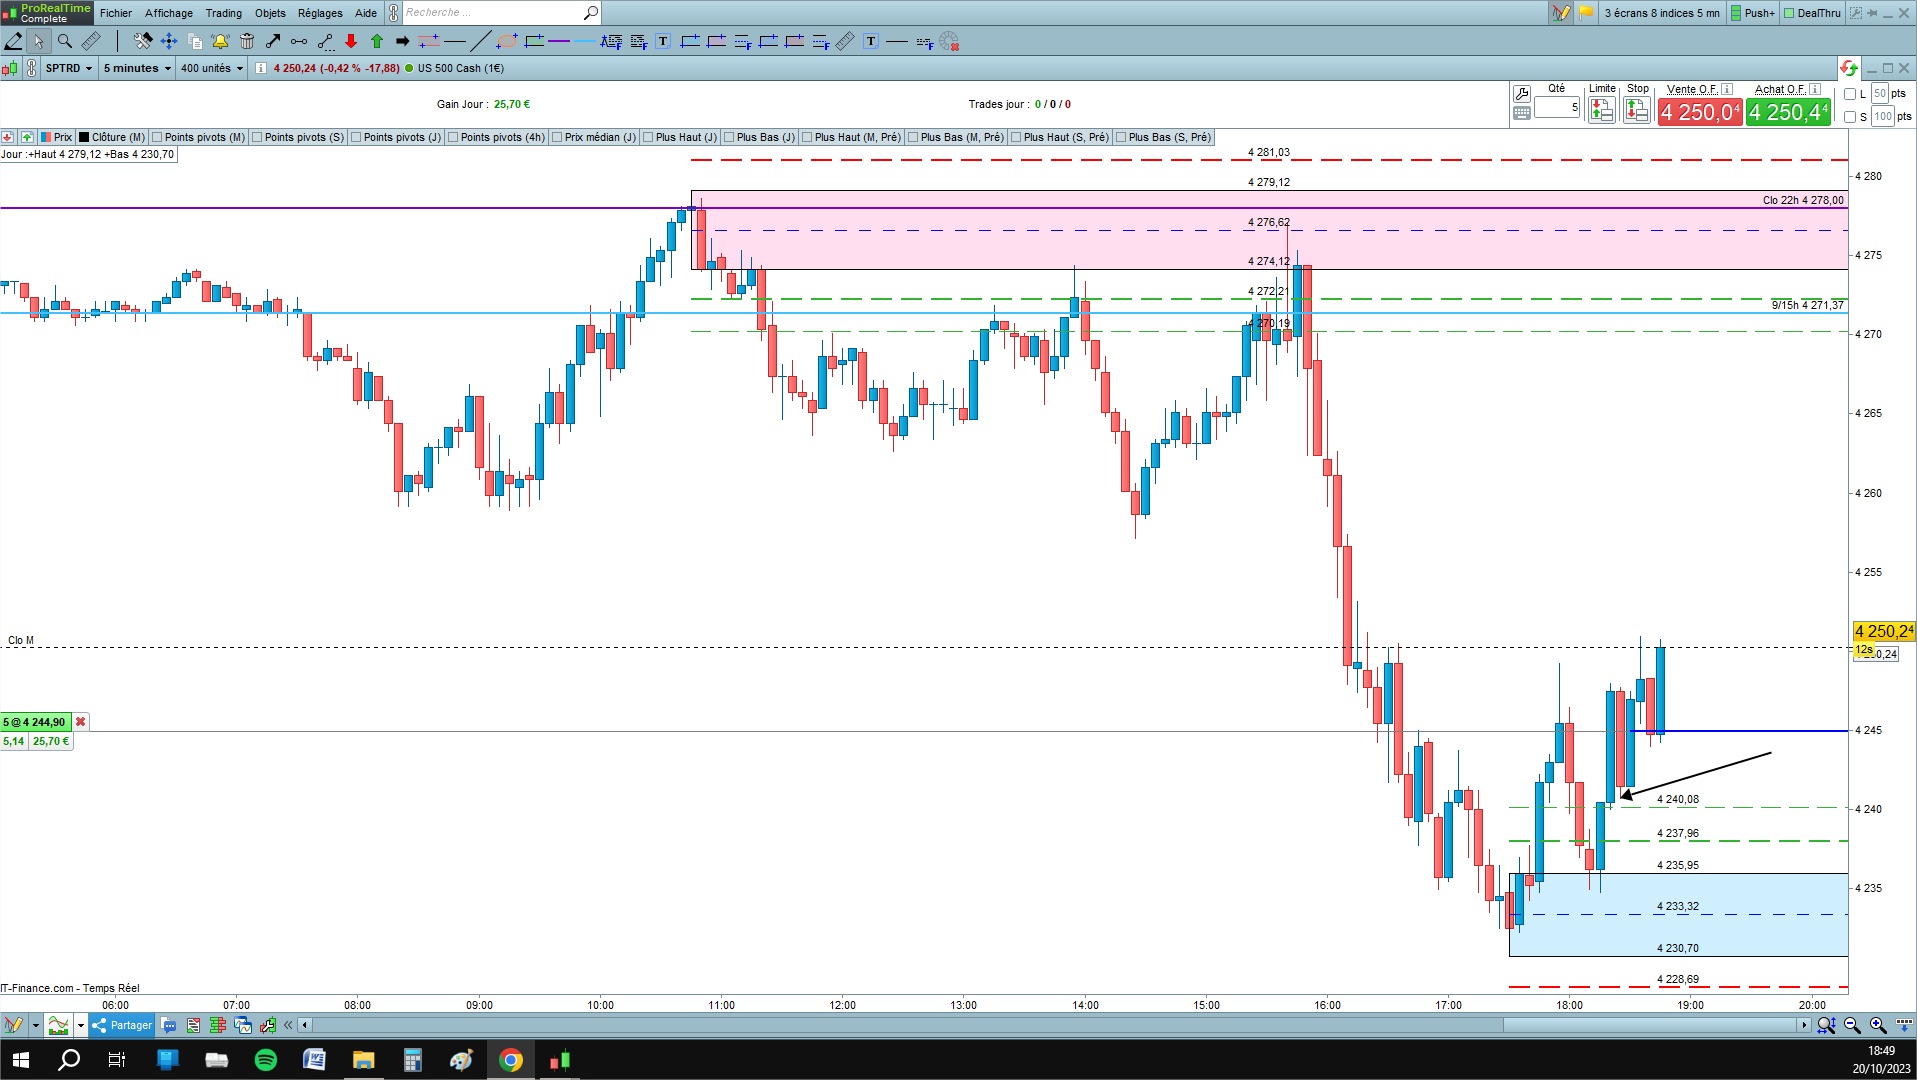
Task: Enable the Prix médian (J) checkbox
Action: [557, 137]
